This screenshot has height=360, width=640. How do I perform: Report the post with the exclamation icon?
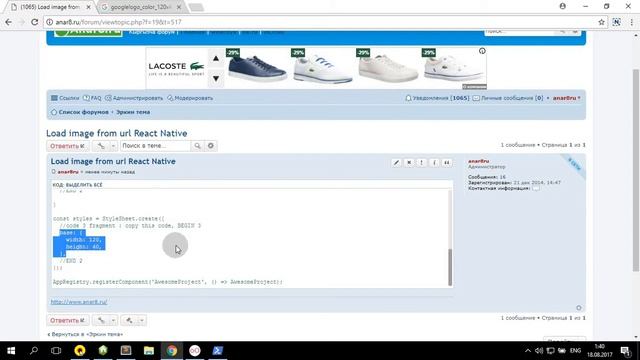(422, 162)
